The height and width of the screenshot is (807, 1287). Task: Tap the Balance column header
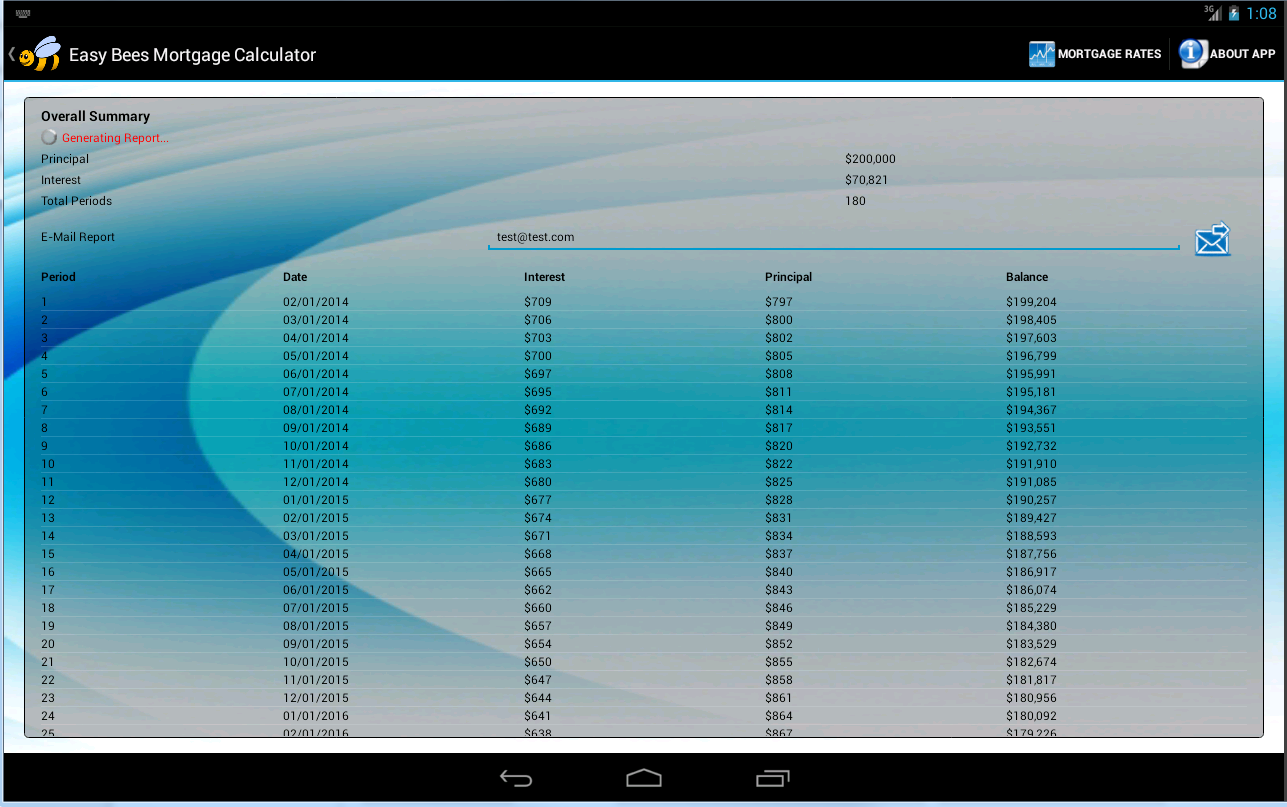click(1027, 277)
